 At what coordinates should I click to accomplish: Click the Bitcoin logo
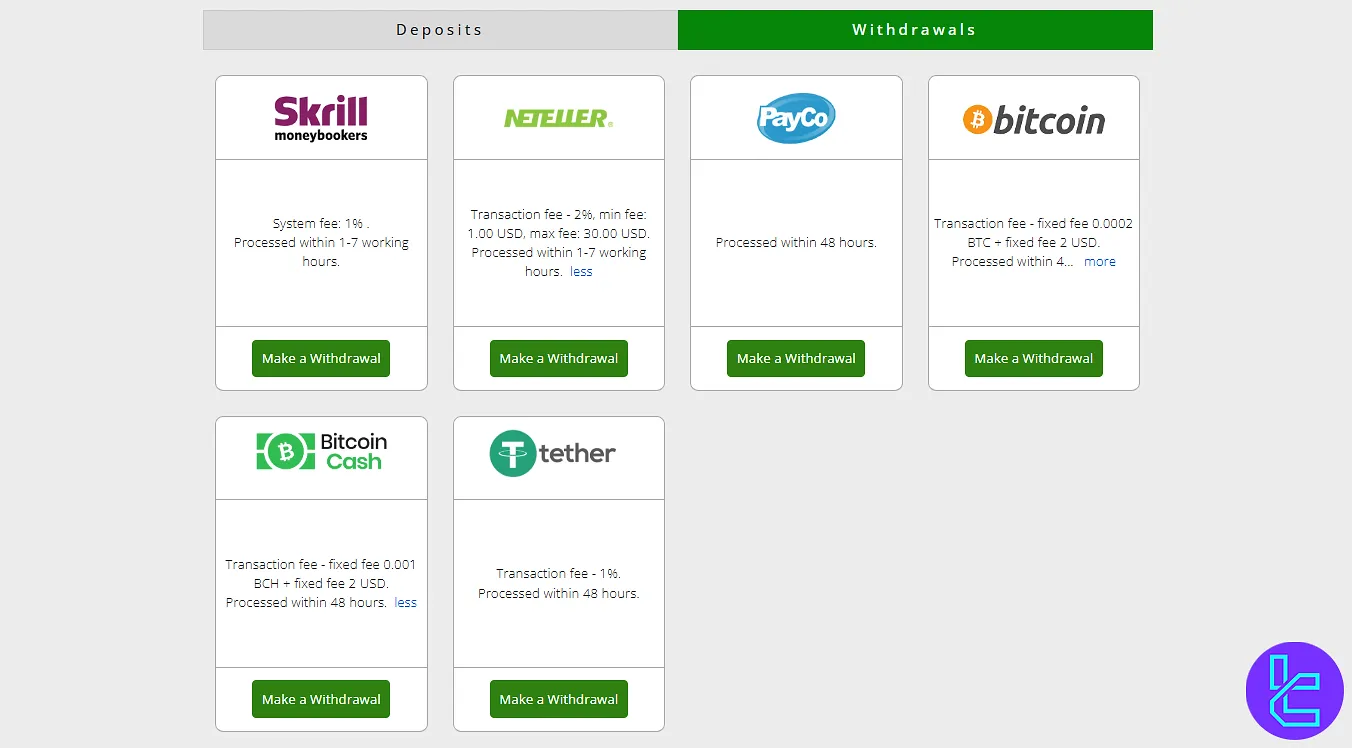pyautogui.click(x=1034, y=120)
